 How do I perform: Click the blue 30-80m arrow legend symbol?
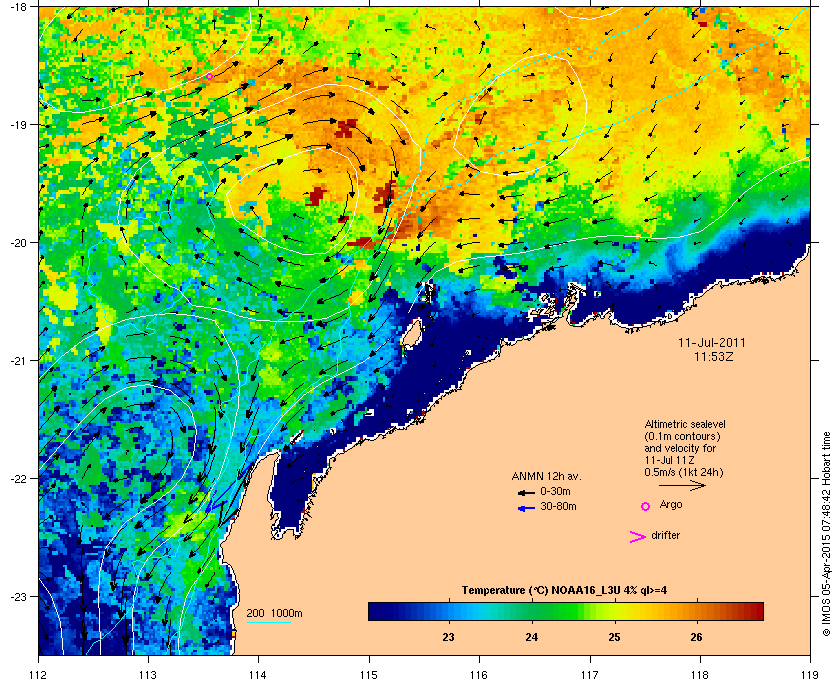tap(526, 508)
